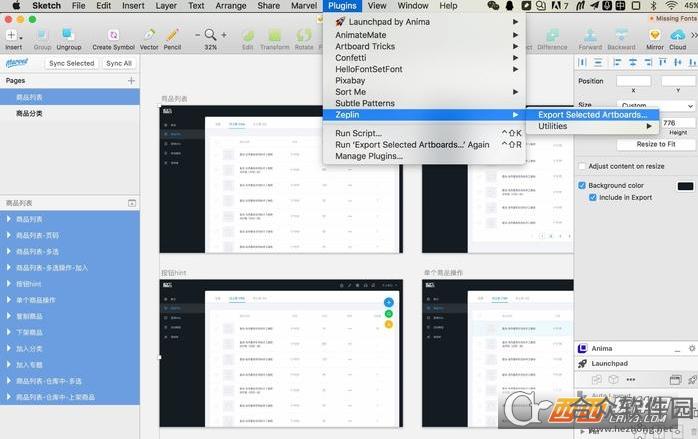Toggle the Background color checkbox

click(x=582, y=185)
